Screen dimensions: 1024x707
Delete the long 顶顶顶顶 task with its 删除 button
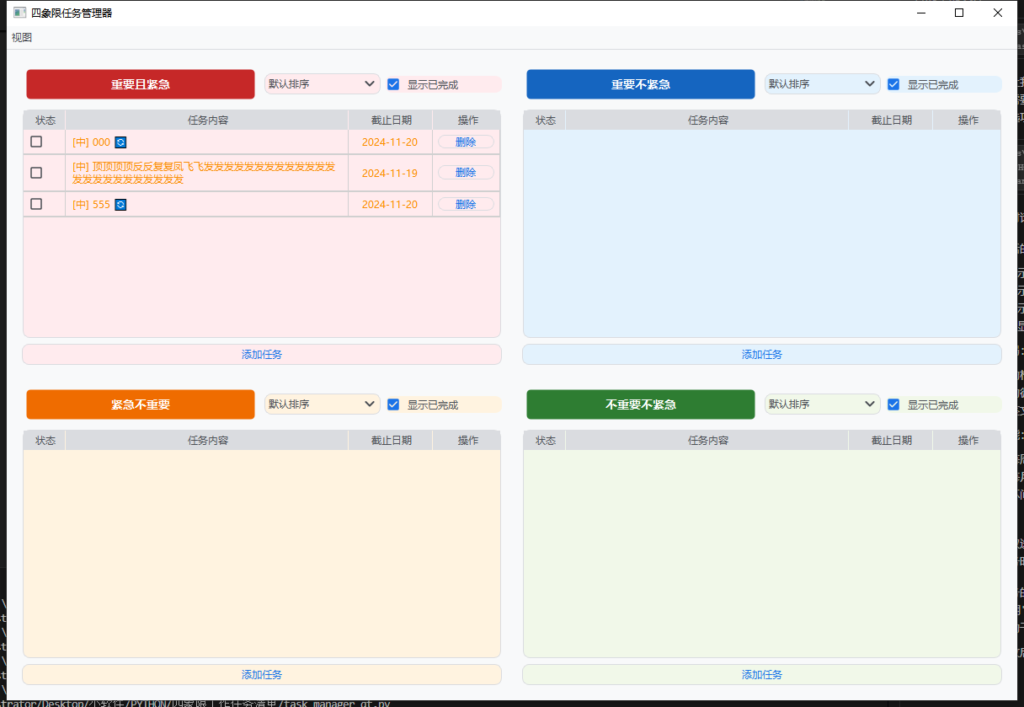[x=466, y=173]
